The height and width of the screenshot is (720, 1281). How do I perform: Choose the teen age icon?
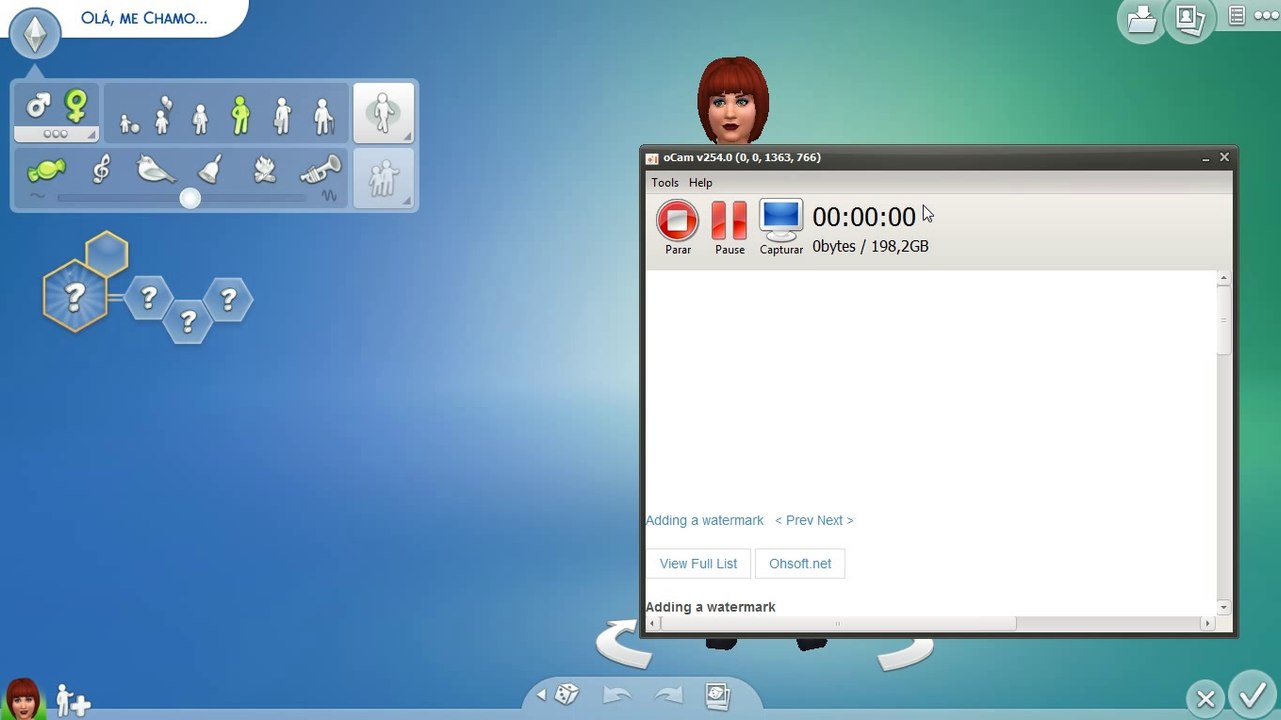point(200,119)
